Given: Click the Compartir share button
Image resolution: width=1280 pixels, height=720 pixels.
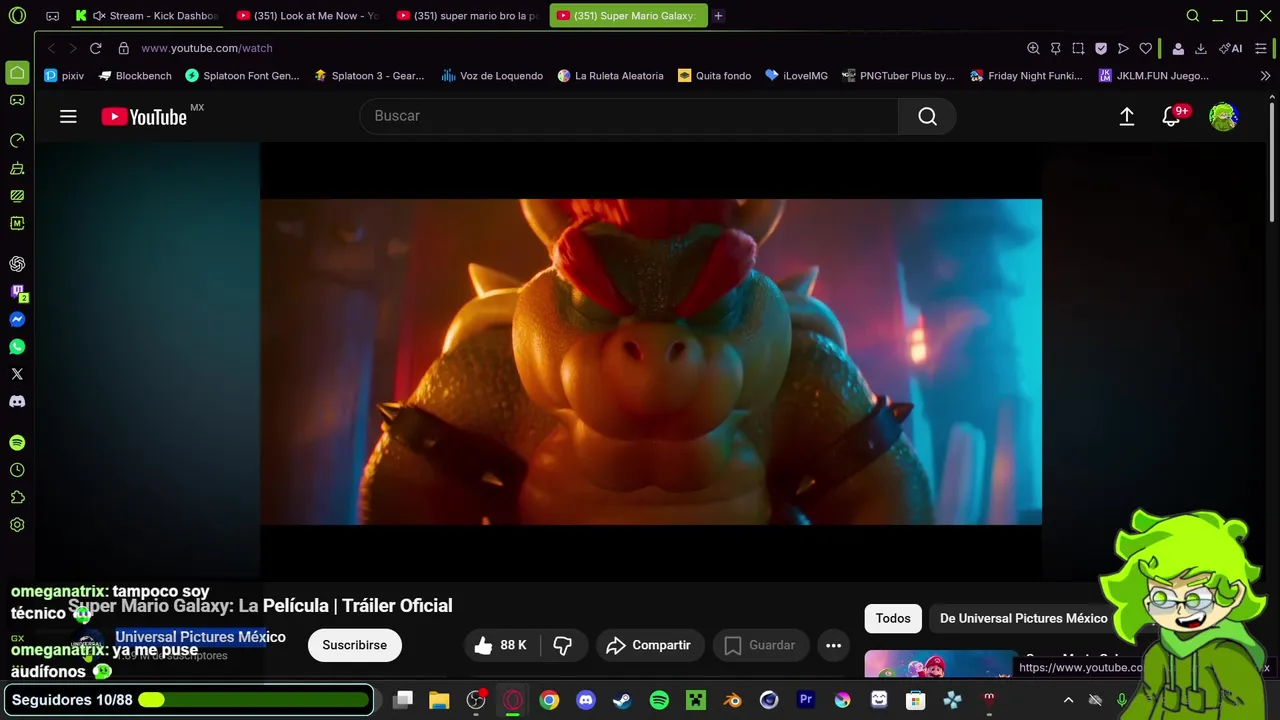Looking at the screenshot, I should coord(650,645).
